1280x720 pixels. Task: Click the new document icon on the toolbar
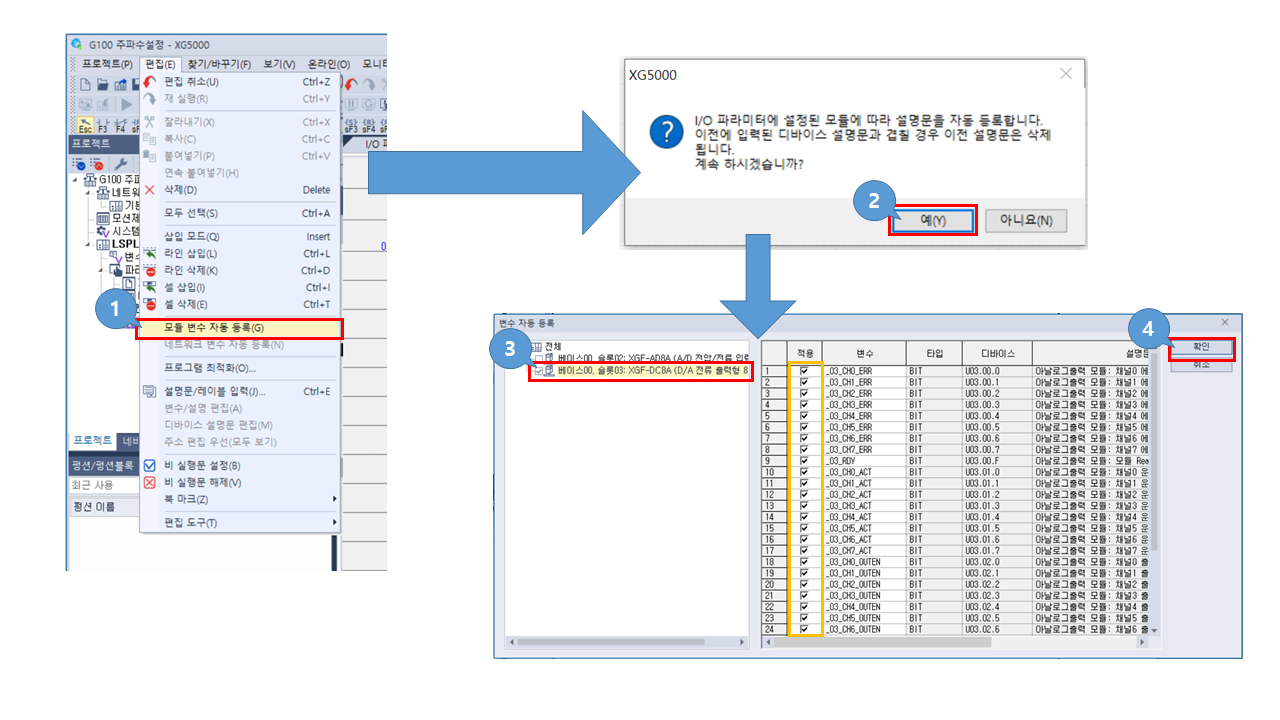coord(87,84)
